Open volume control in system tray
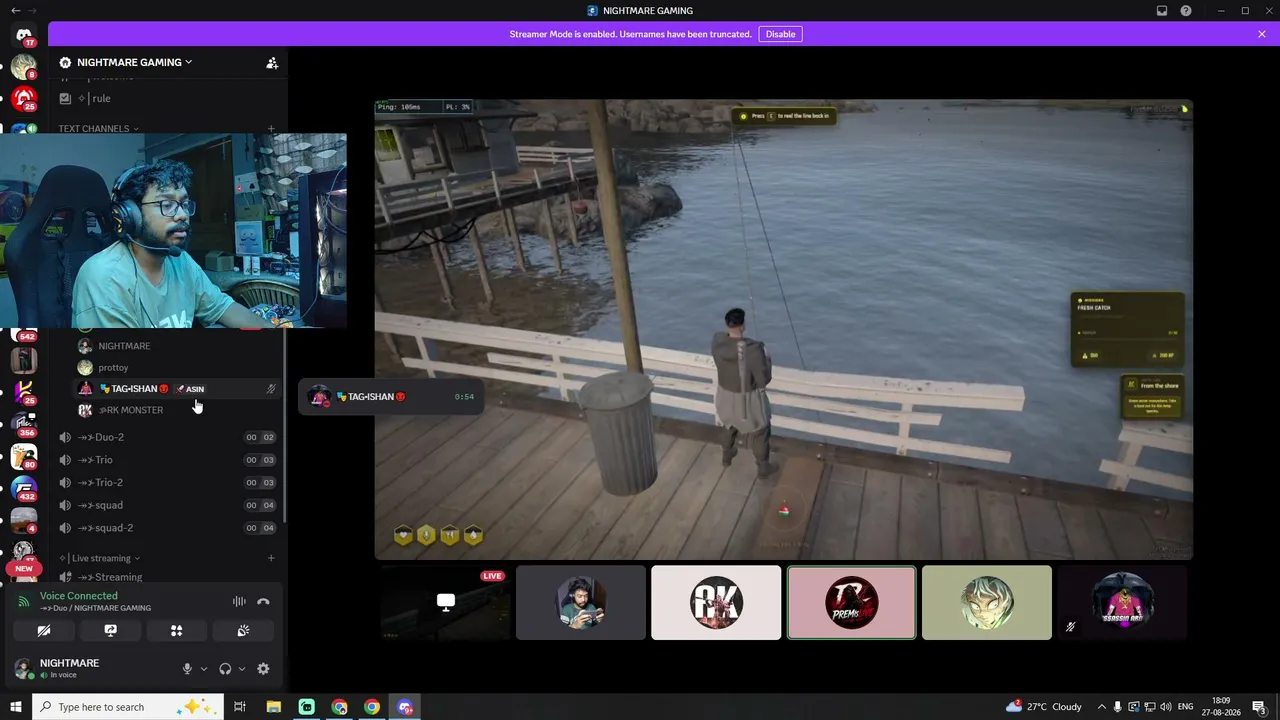 tap(1166, 707)
